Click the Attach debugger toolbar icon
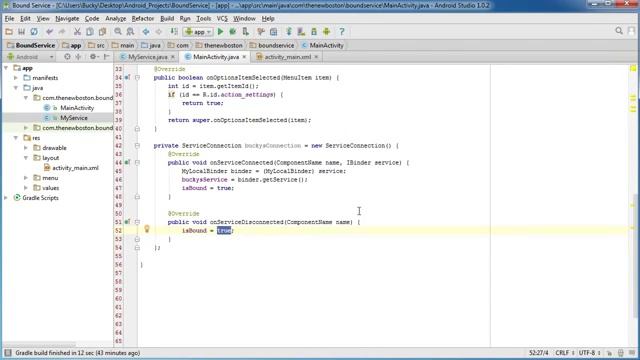The width and height of the screenshot is (640, 360). (245, 31)
